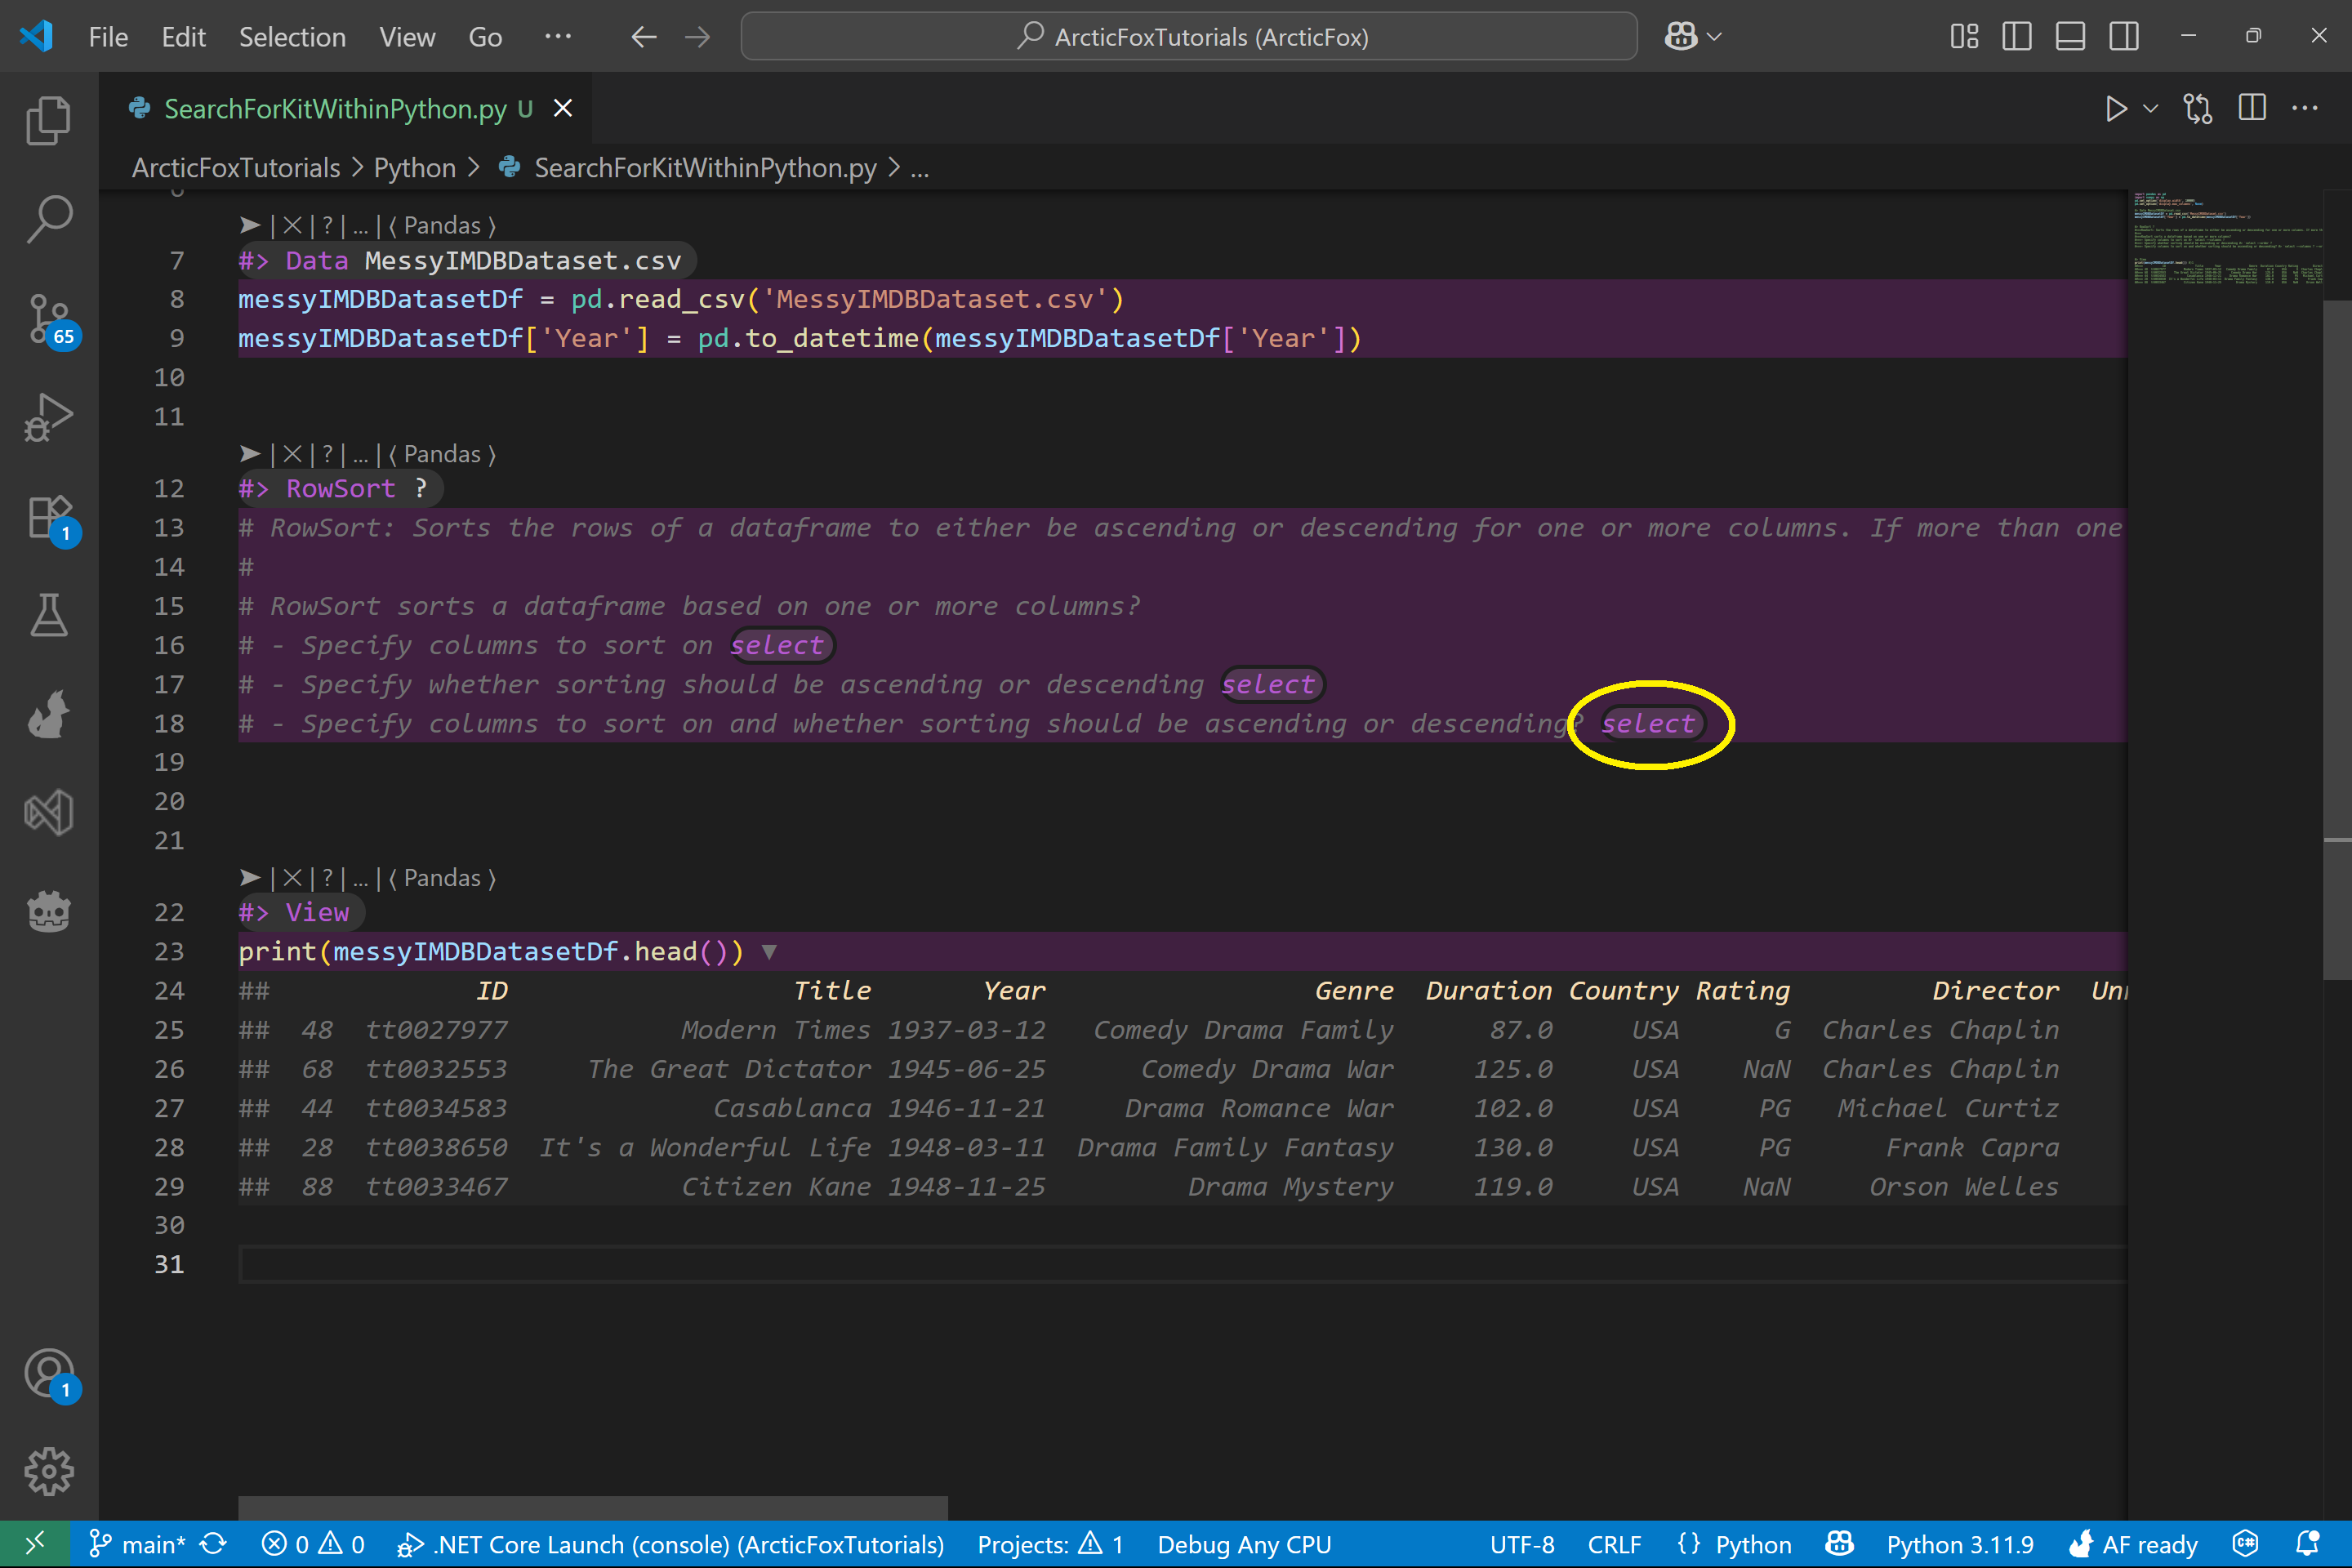Open the run options dropdown arrow
The image size is (2352, 1568).
pos(2150,108)
